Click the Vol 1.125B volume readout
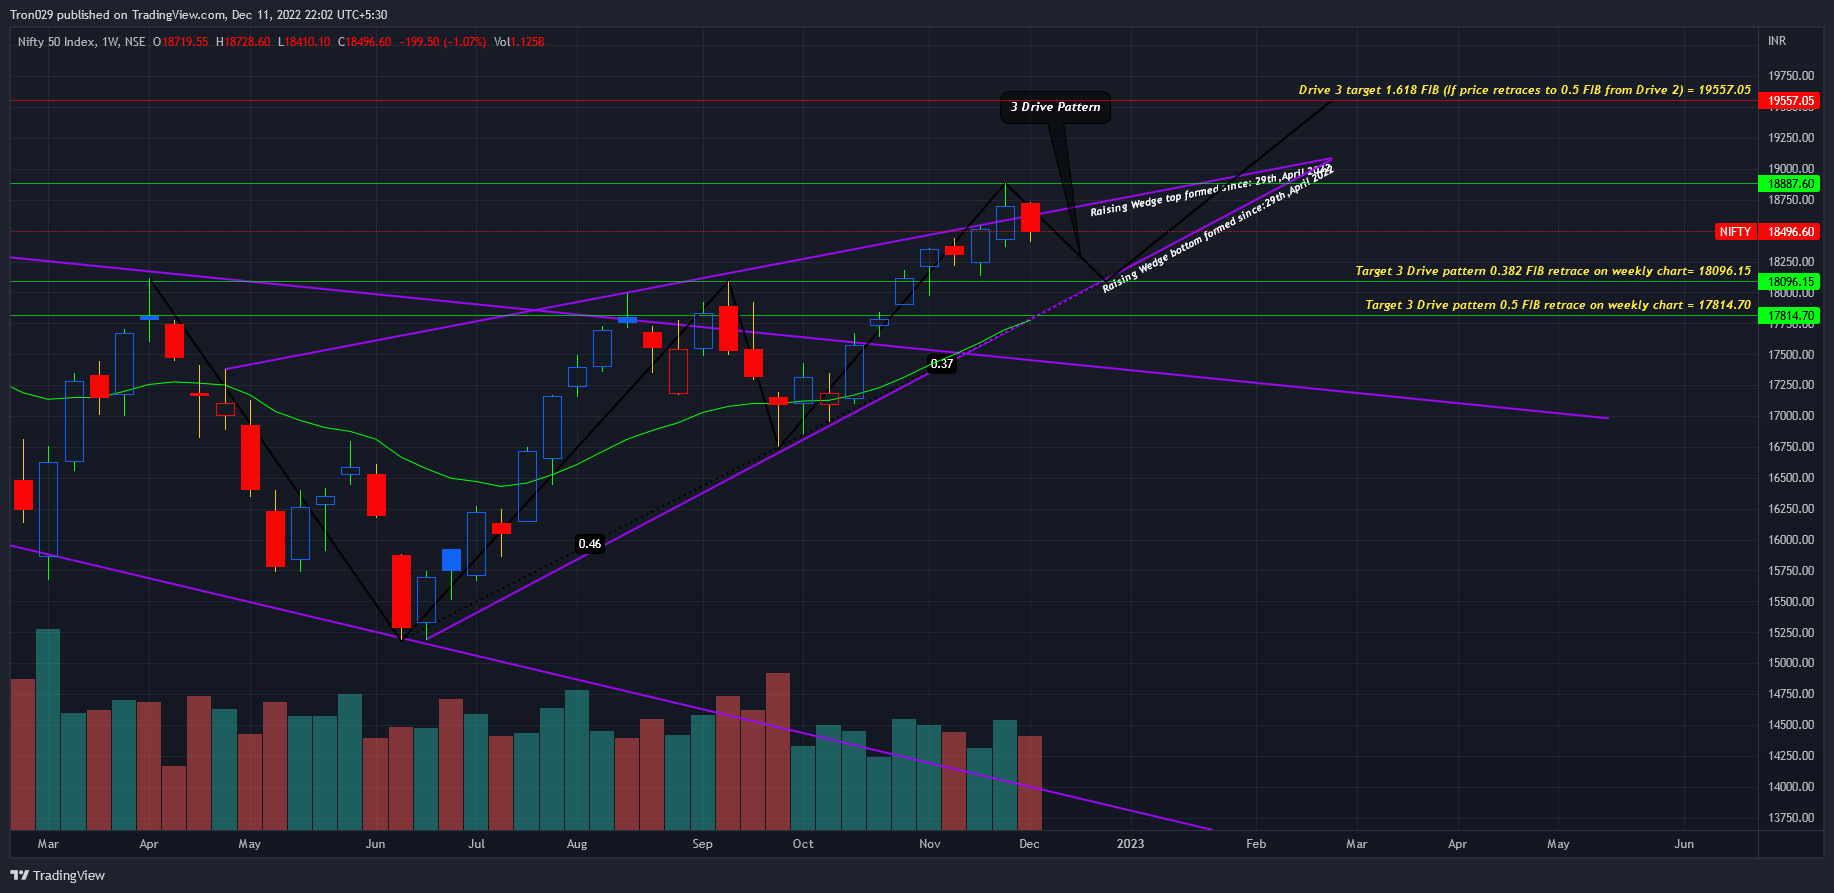Image resolution: width=1834 pixels, height=893 pixels. tap(519, 42)
